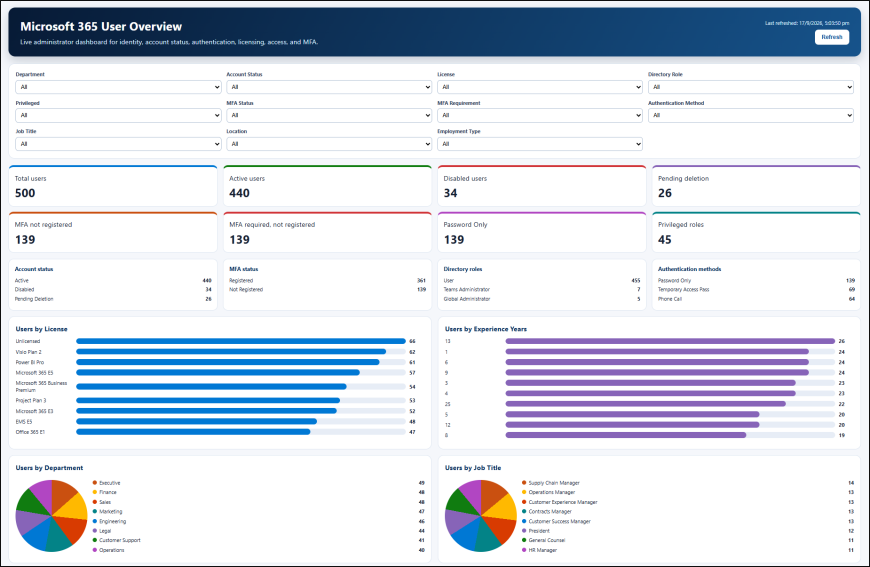This screenshot has height=567, width=870.
Task: Open the Employment Type filter dropdown
Action: 540,144
